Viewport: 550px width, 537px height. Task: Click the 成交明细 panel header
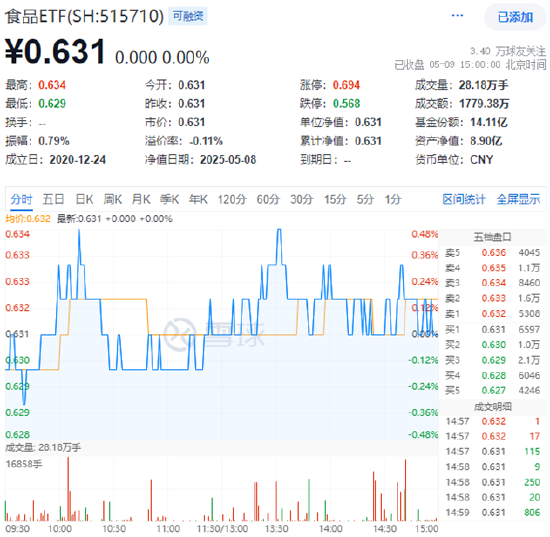492,407
